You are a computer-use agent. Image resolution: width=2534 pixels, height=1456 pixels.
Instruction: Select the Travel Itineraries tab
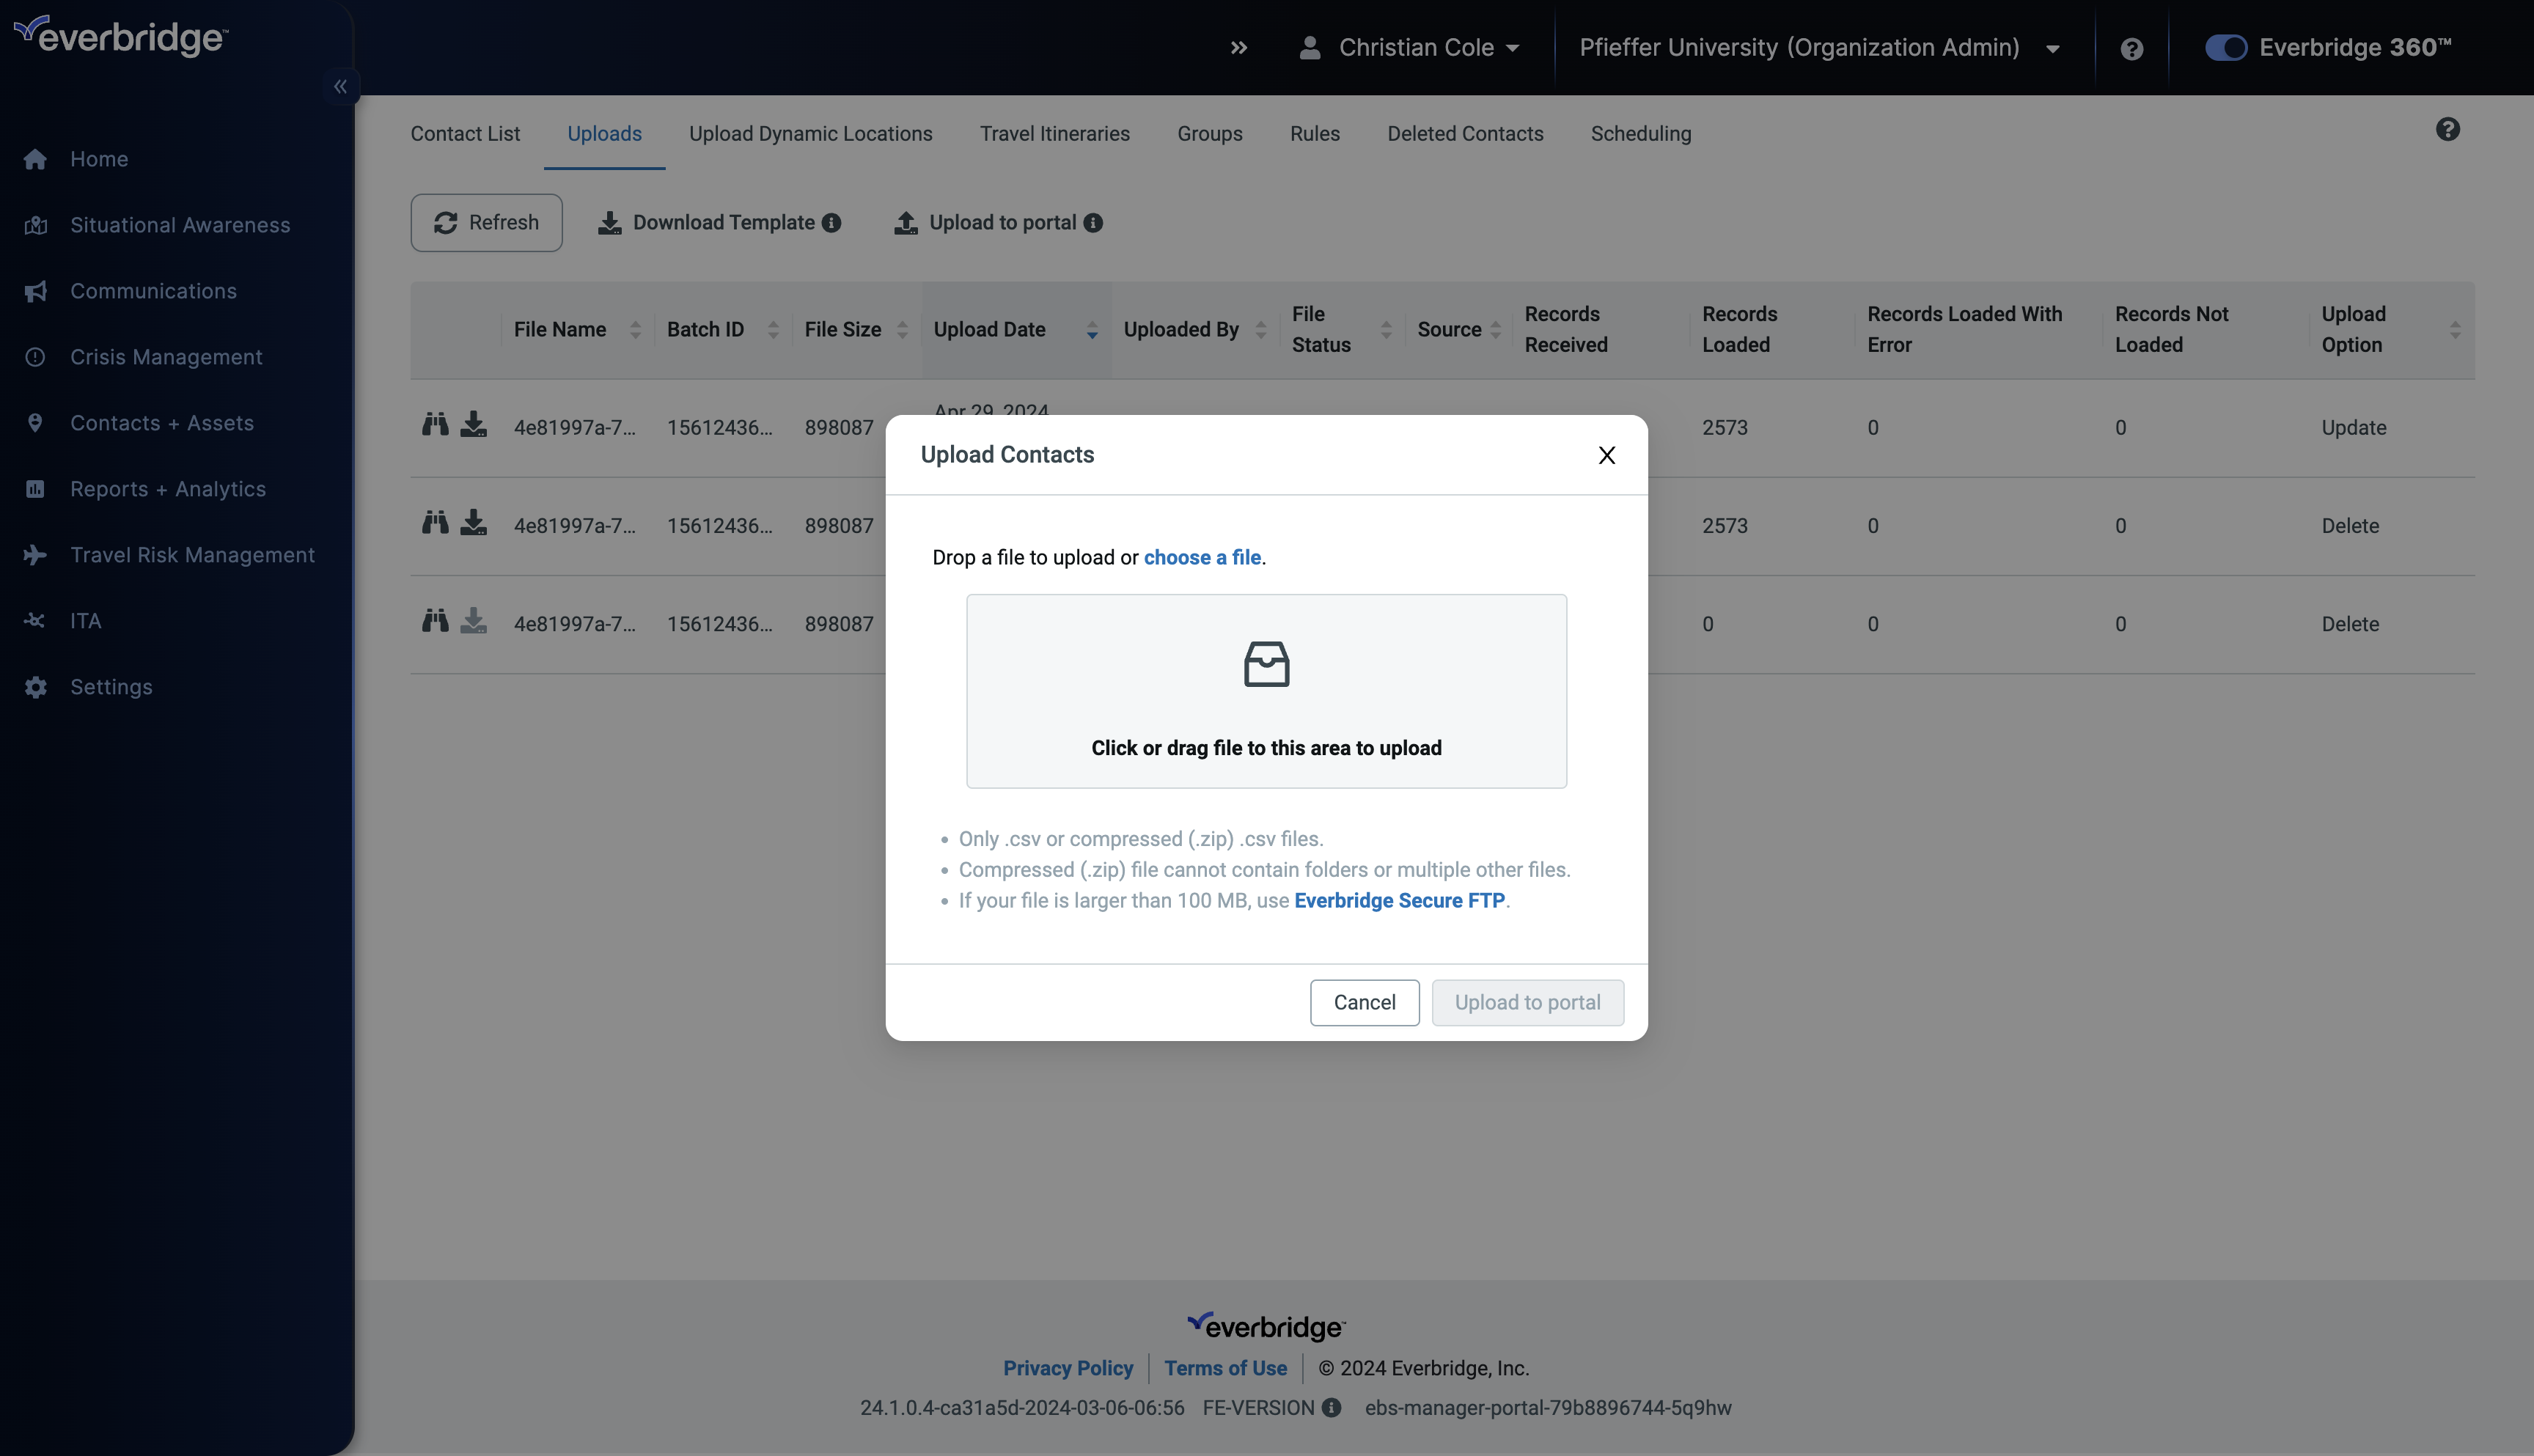click(x=1054, y=132)
